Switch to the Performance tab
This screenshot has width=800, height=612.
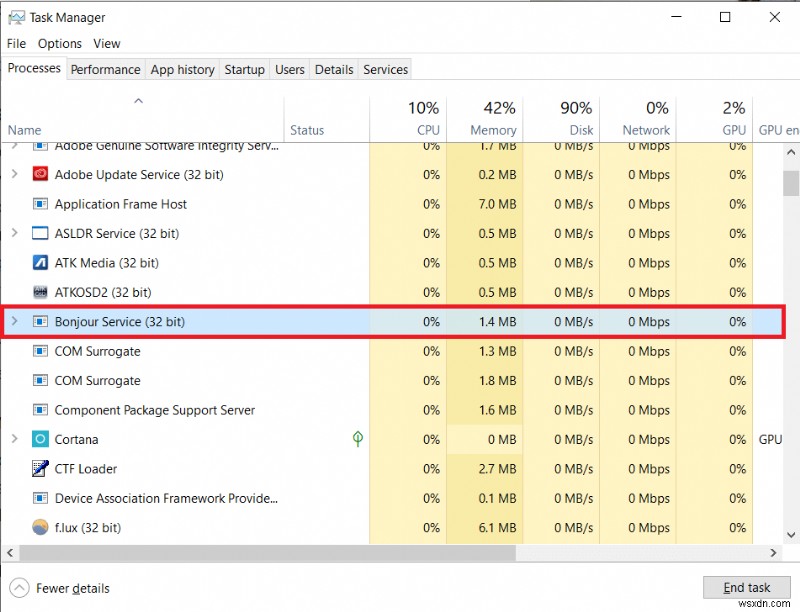coord(106,69)
